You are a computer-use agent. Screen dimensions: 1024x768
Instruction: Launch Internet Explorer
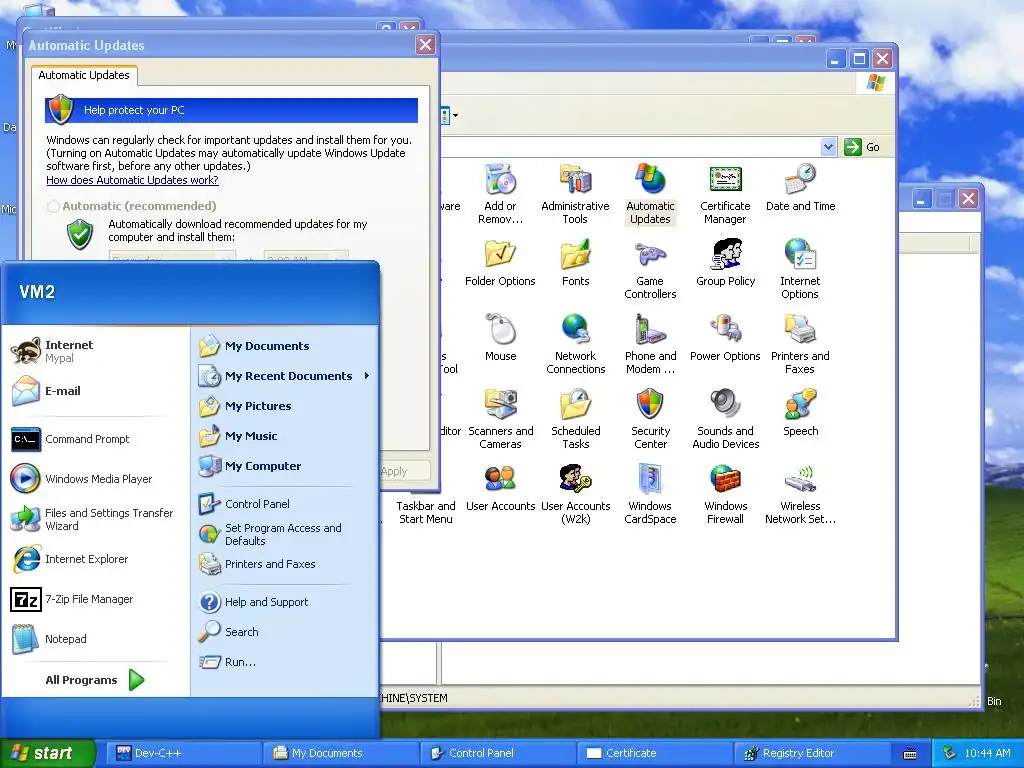[95, 560]
